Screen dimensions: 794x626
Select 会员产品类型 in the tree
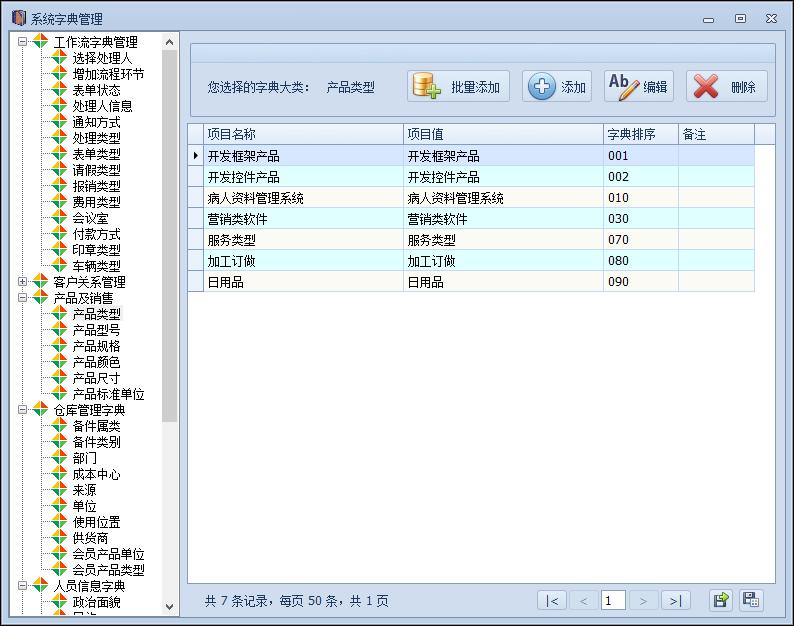click(x=108, y=570)
